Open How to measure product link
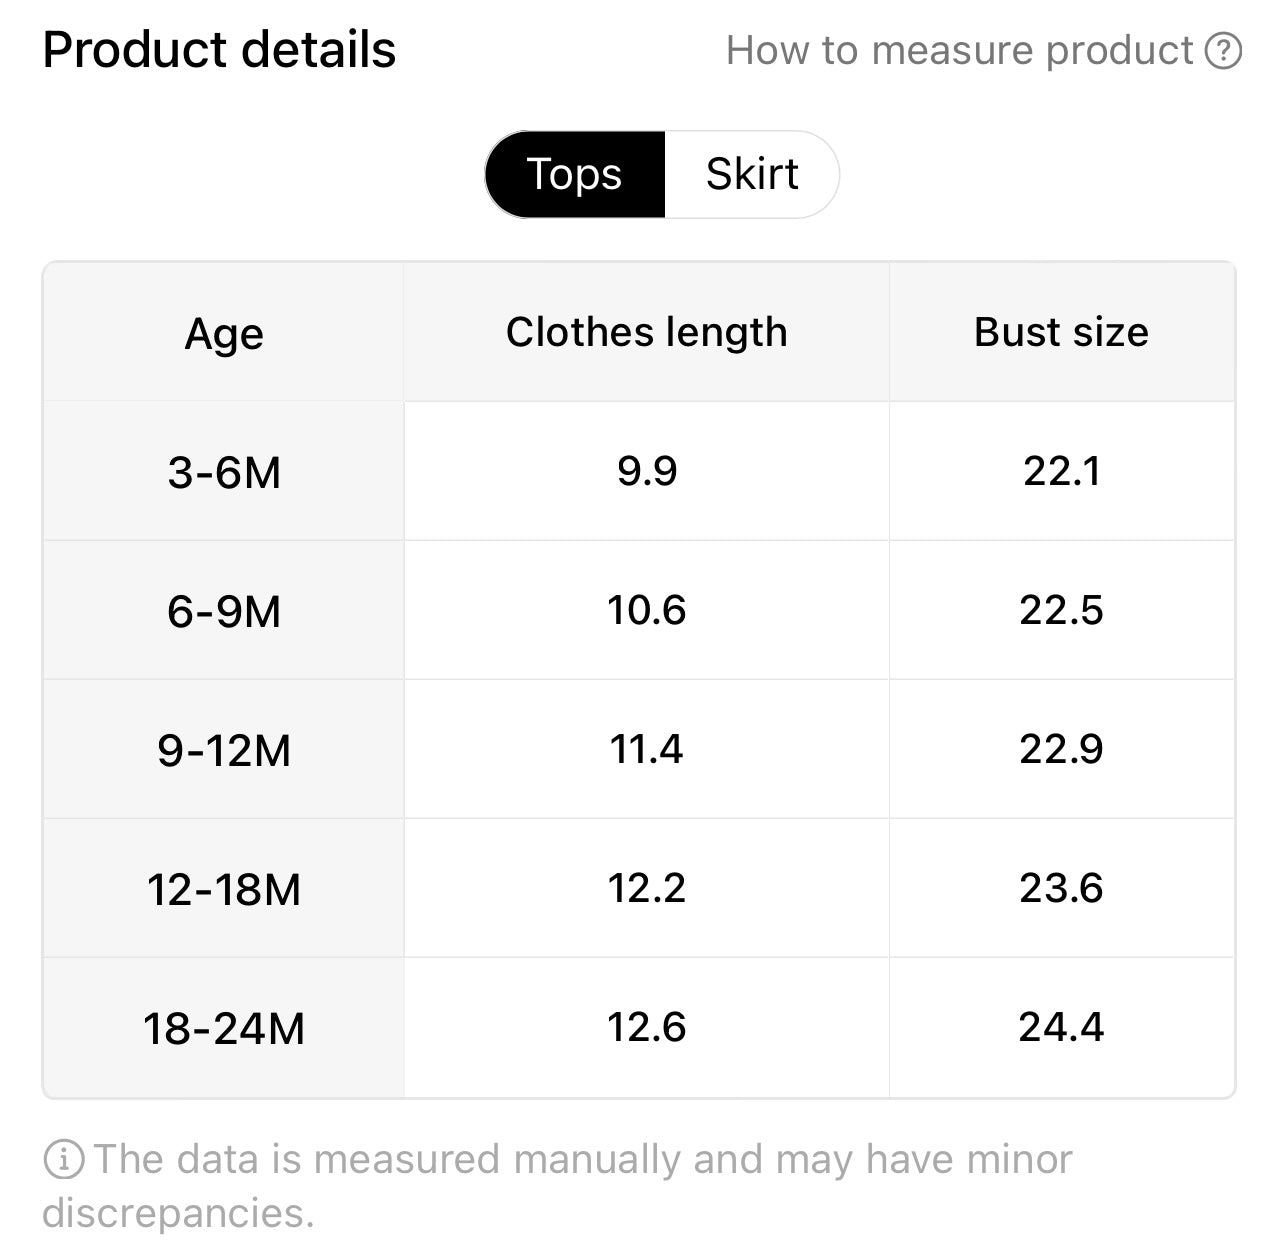 [x=984, y=50]
